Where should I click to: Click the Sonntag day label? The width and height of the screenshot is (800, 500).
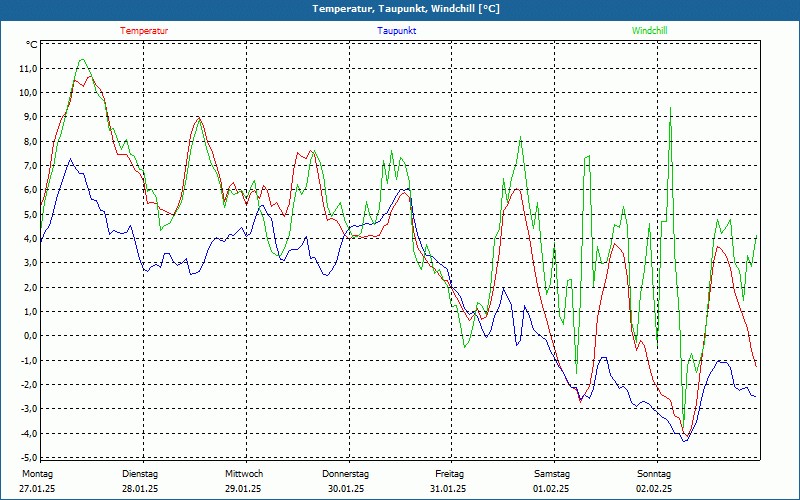(x=654, y=474)
